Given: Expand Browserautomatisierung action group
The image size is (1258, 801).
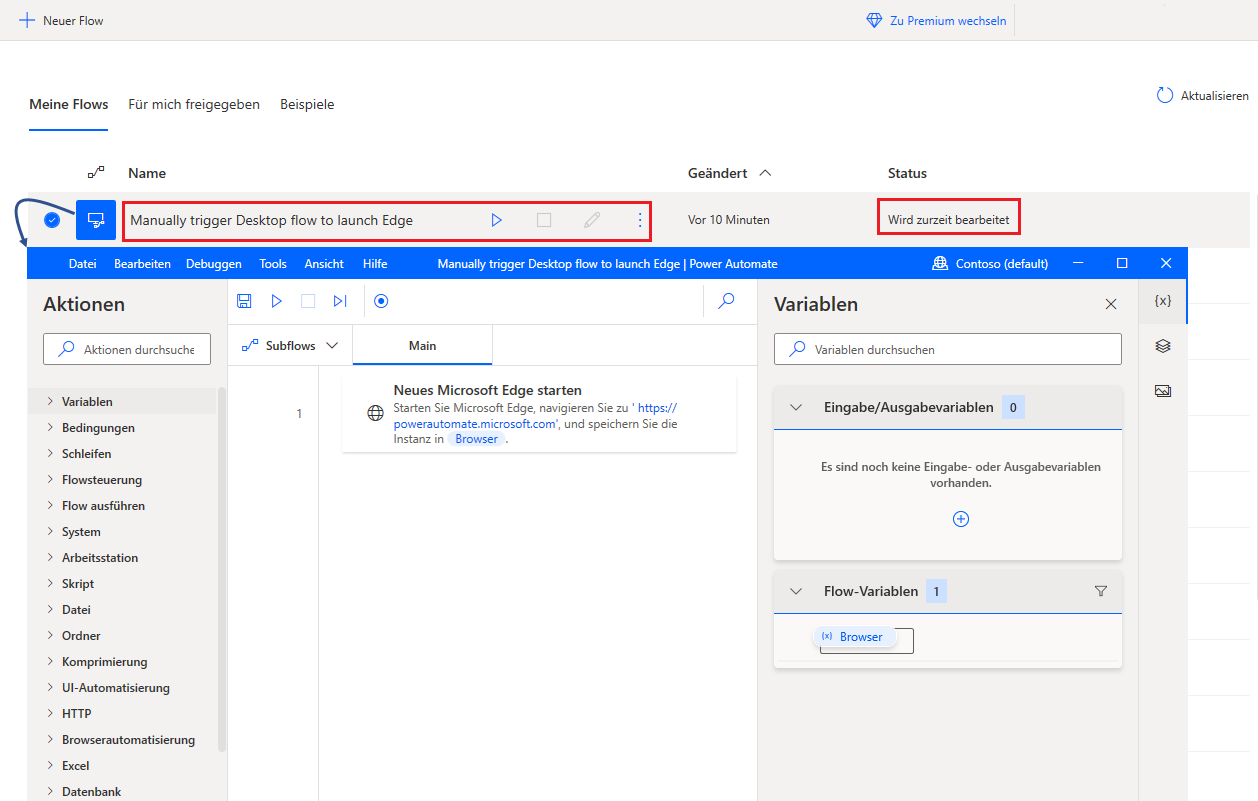Looking at the screenshot, I should point(122,740).
